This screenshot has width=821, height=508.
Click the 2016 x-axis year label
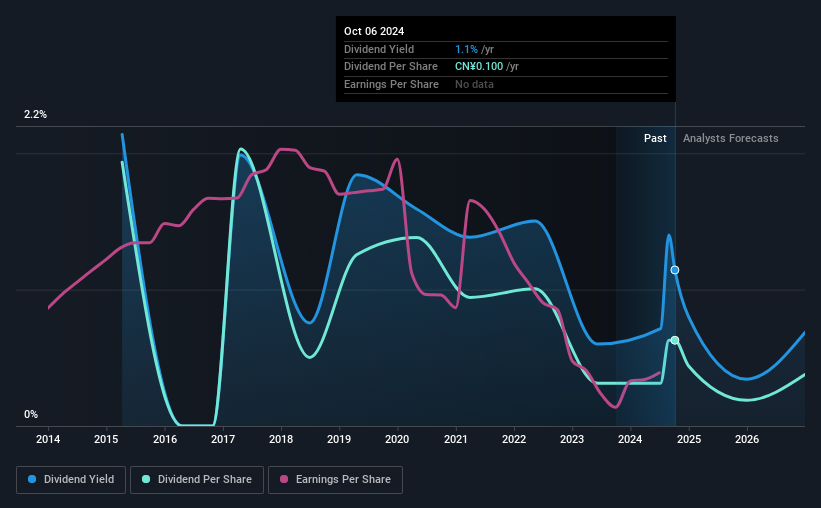pos(165,439)
